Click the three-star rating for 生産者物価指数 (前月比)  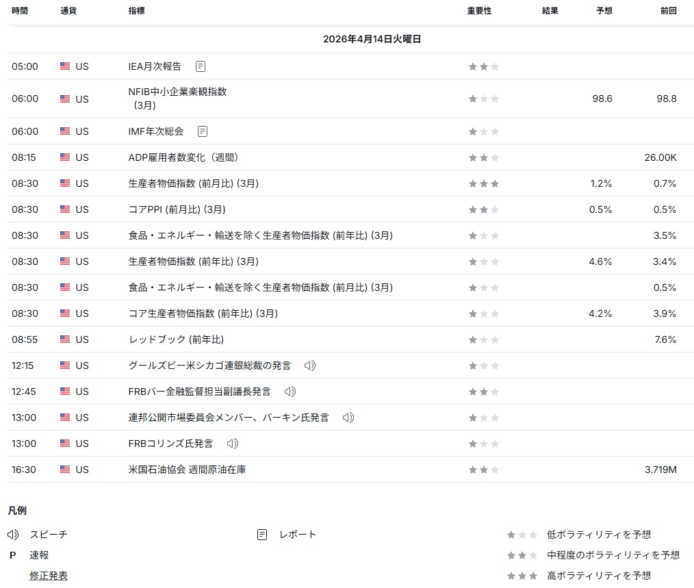484,184
